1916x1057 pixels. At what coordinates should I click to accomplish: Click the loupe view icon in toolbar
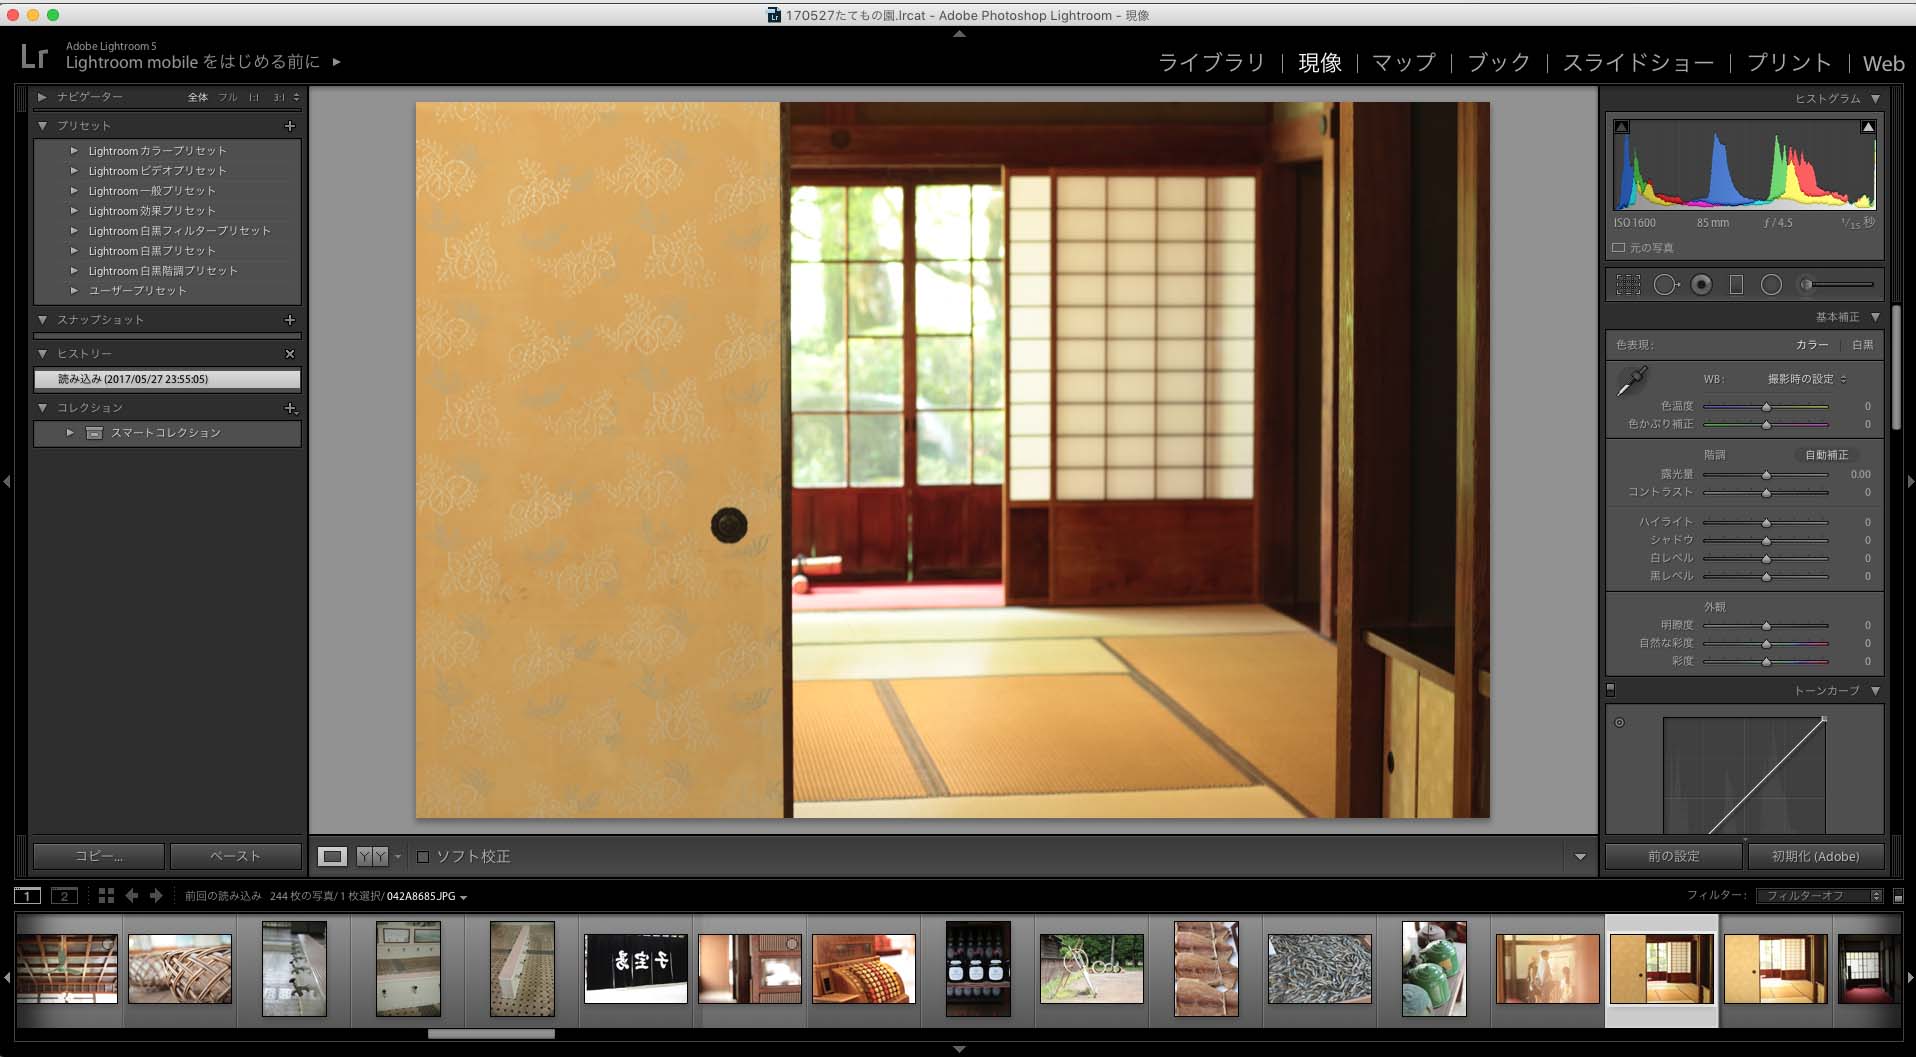332,857
